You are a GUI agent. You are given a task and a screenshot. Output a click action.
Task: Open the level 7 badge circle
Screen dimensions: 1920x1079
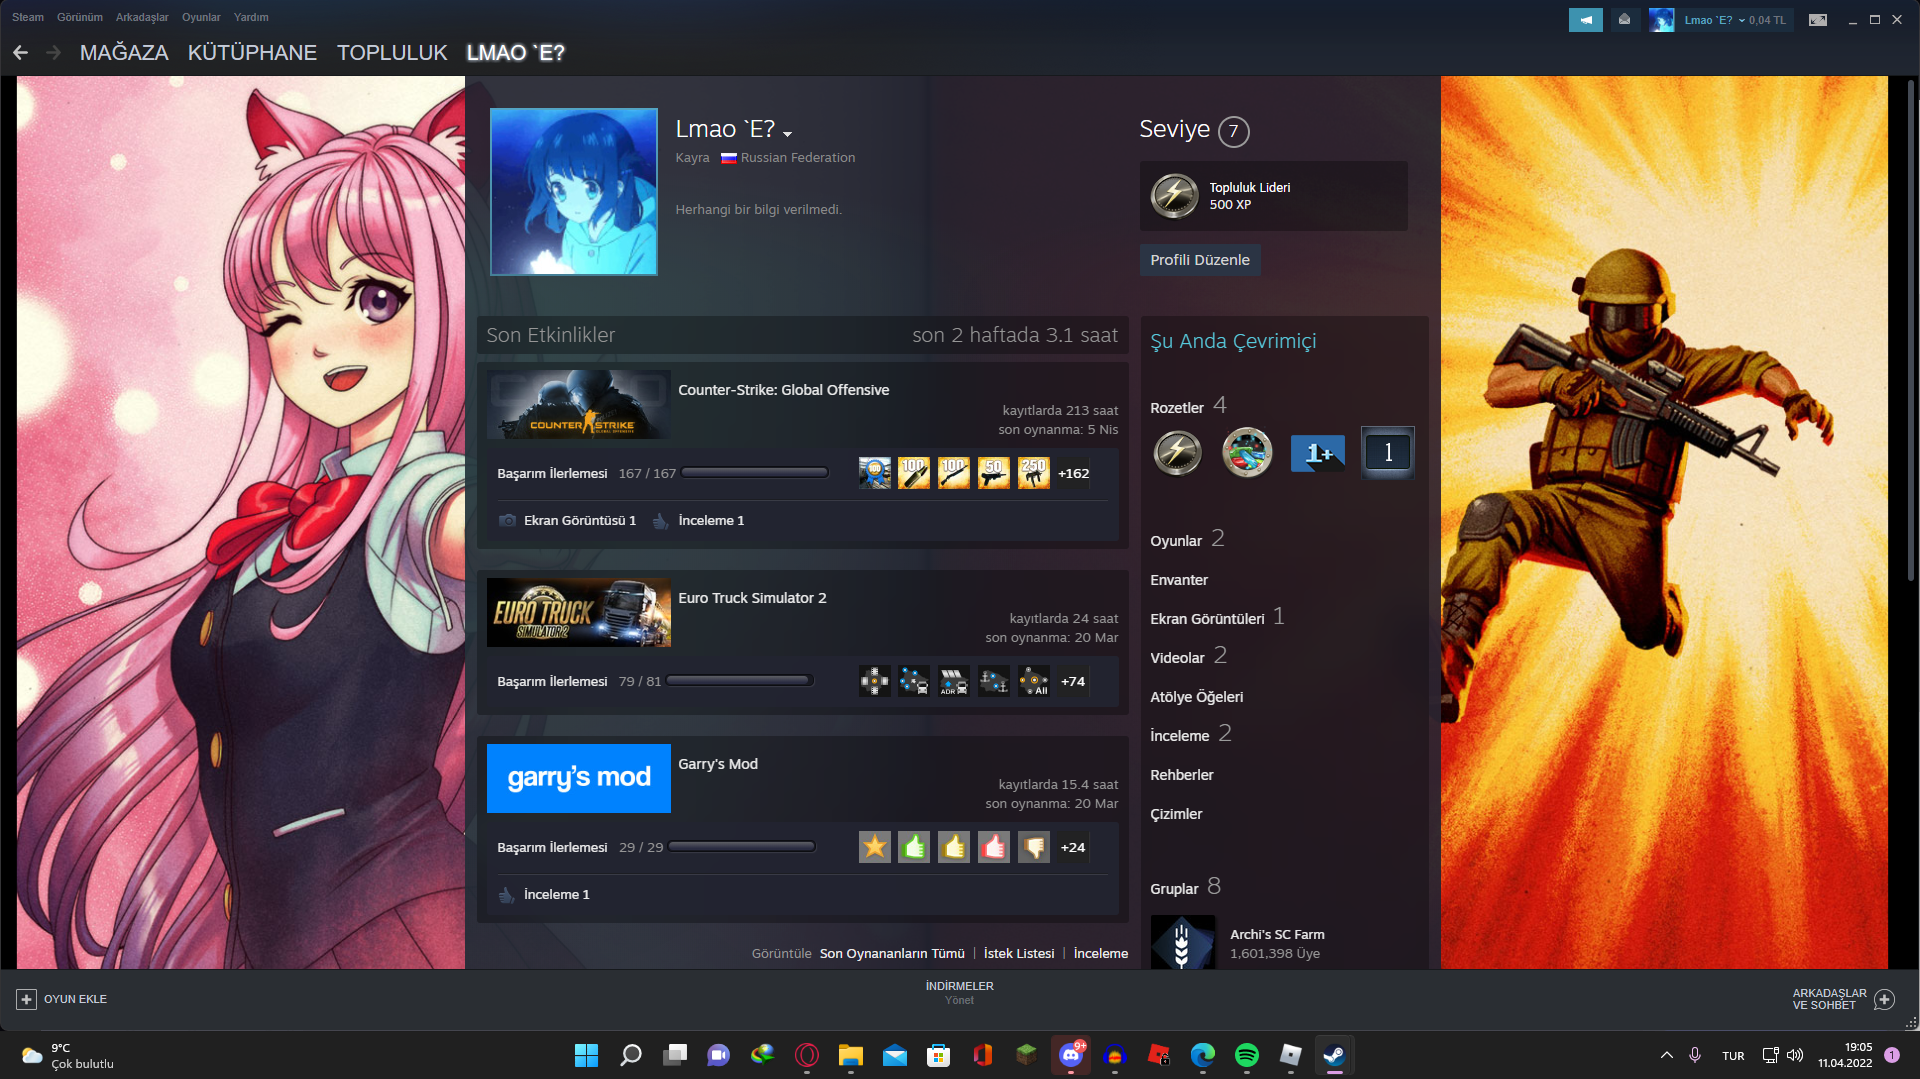coord(1234,131)
